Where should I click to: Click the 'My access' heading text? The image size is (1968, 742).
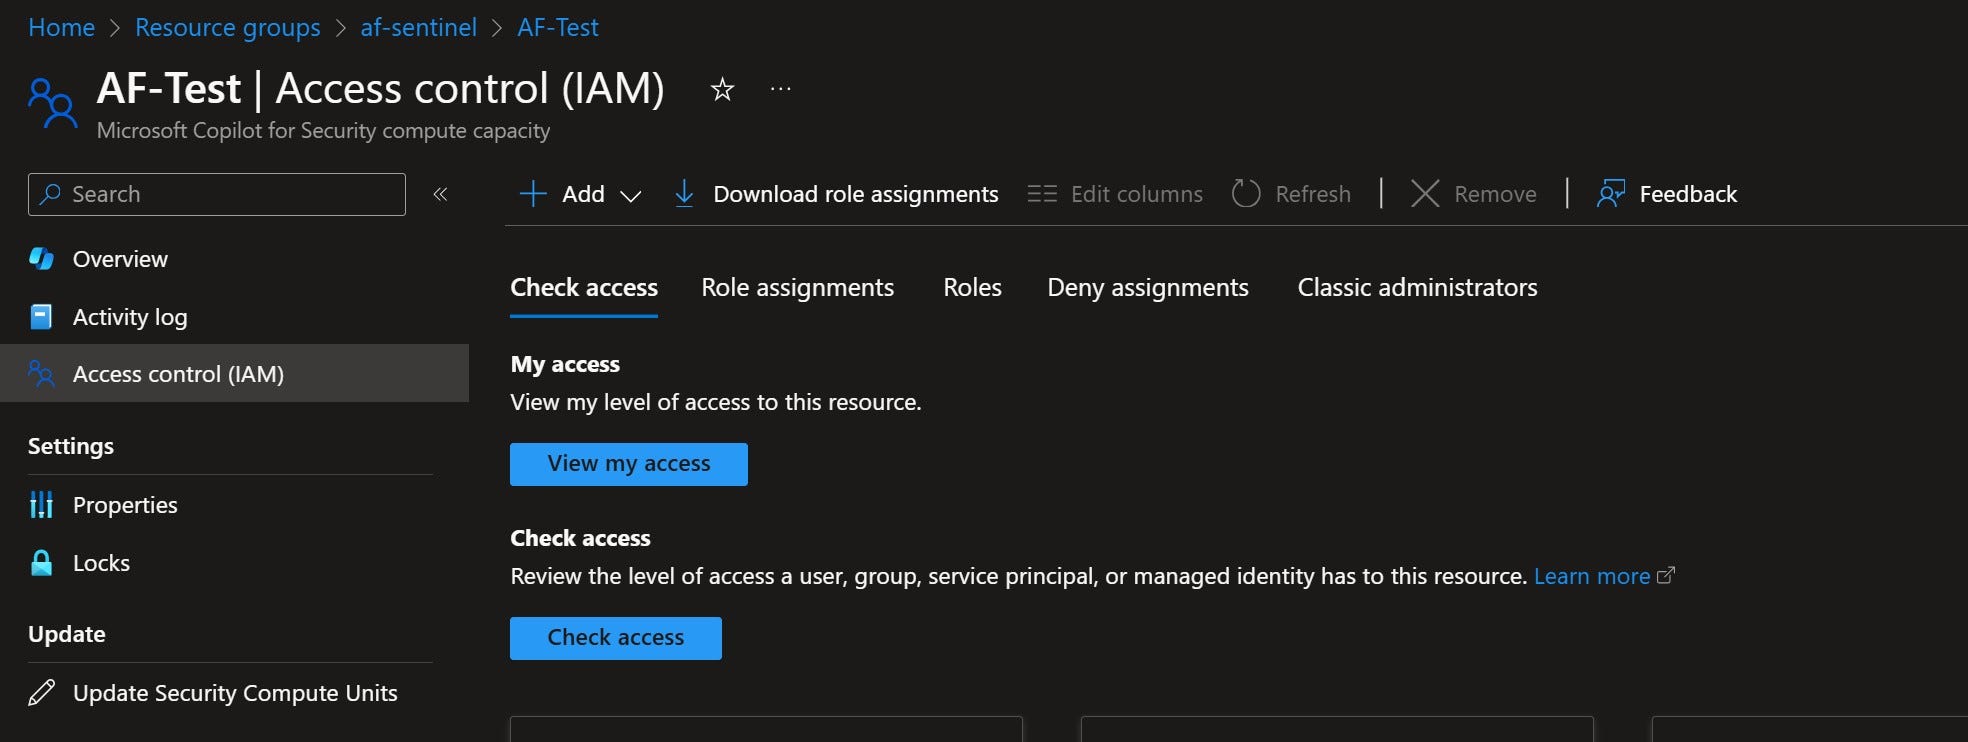[x=565, y=364]
